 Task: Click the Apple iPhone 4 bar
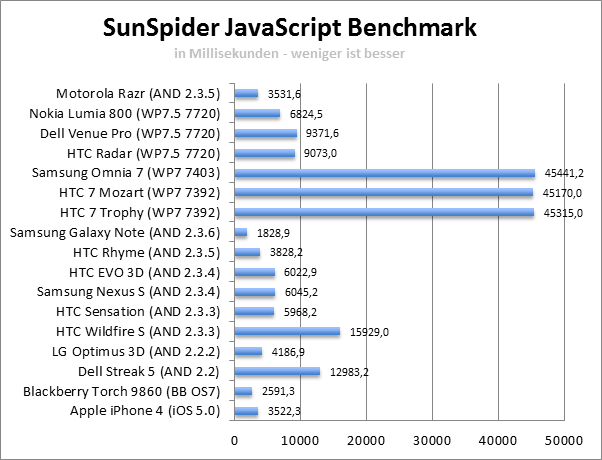tap(246, 411)
